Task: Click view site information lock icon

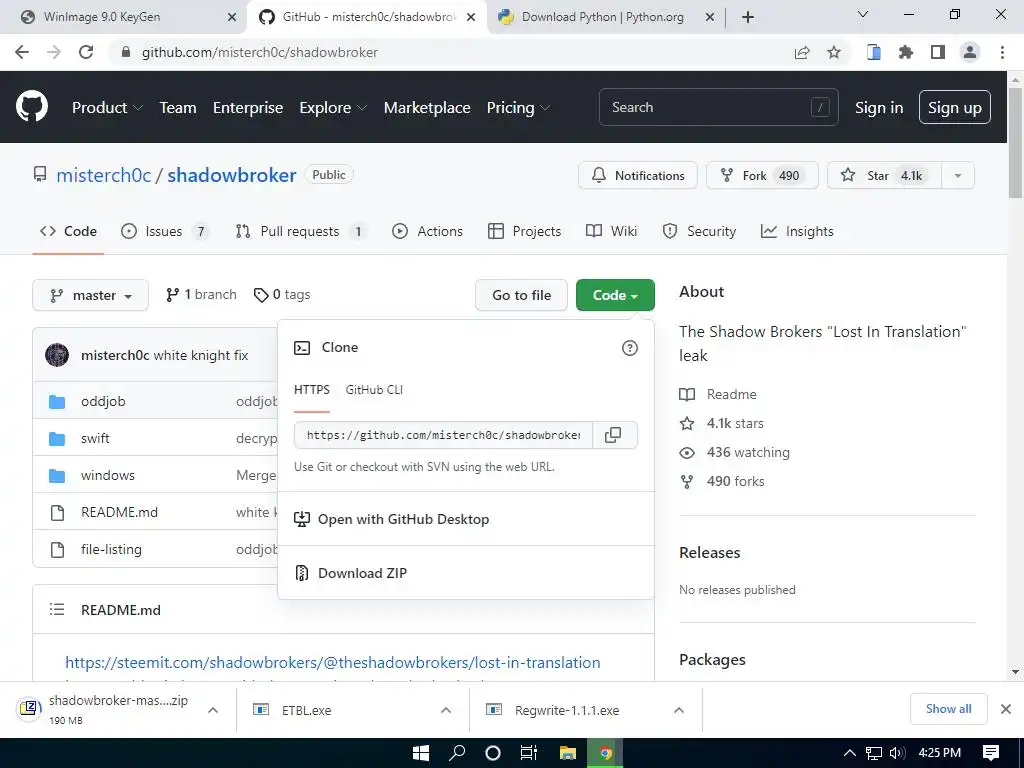Action: tap(126, 52)
